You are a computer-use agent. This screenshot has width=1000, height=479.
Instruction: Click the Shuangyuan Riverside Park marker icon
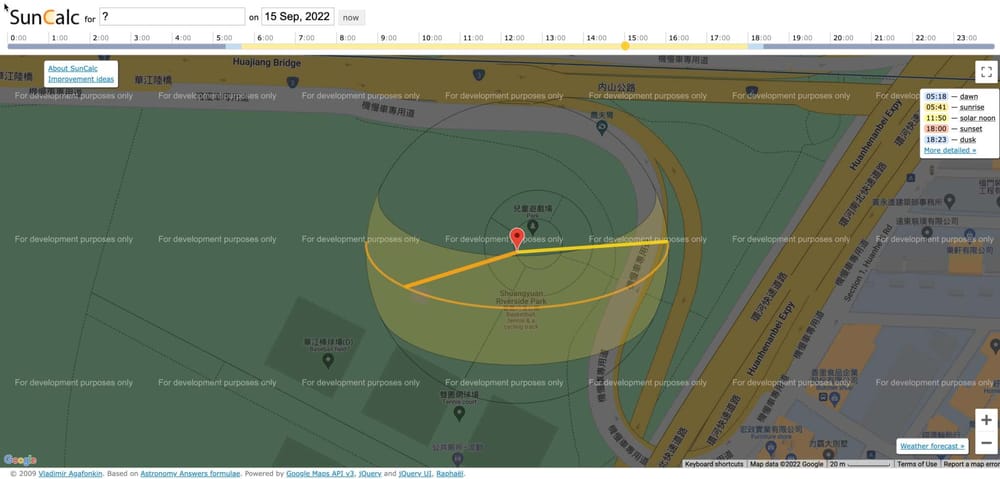(x=517, y=294)
